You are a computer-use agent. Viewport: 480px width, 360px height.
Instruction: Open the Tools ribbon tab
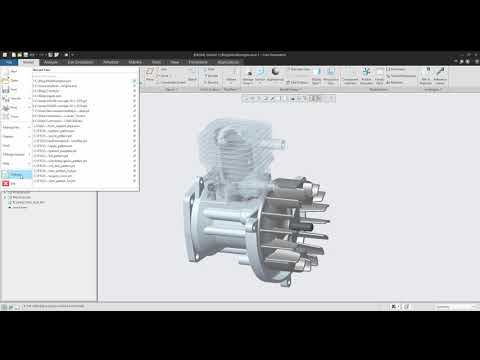point(156,62)
